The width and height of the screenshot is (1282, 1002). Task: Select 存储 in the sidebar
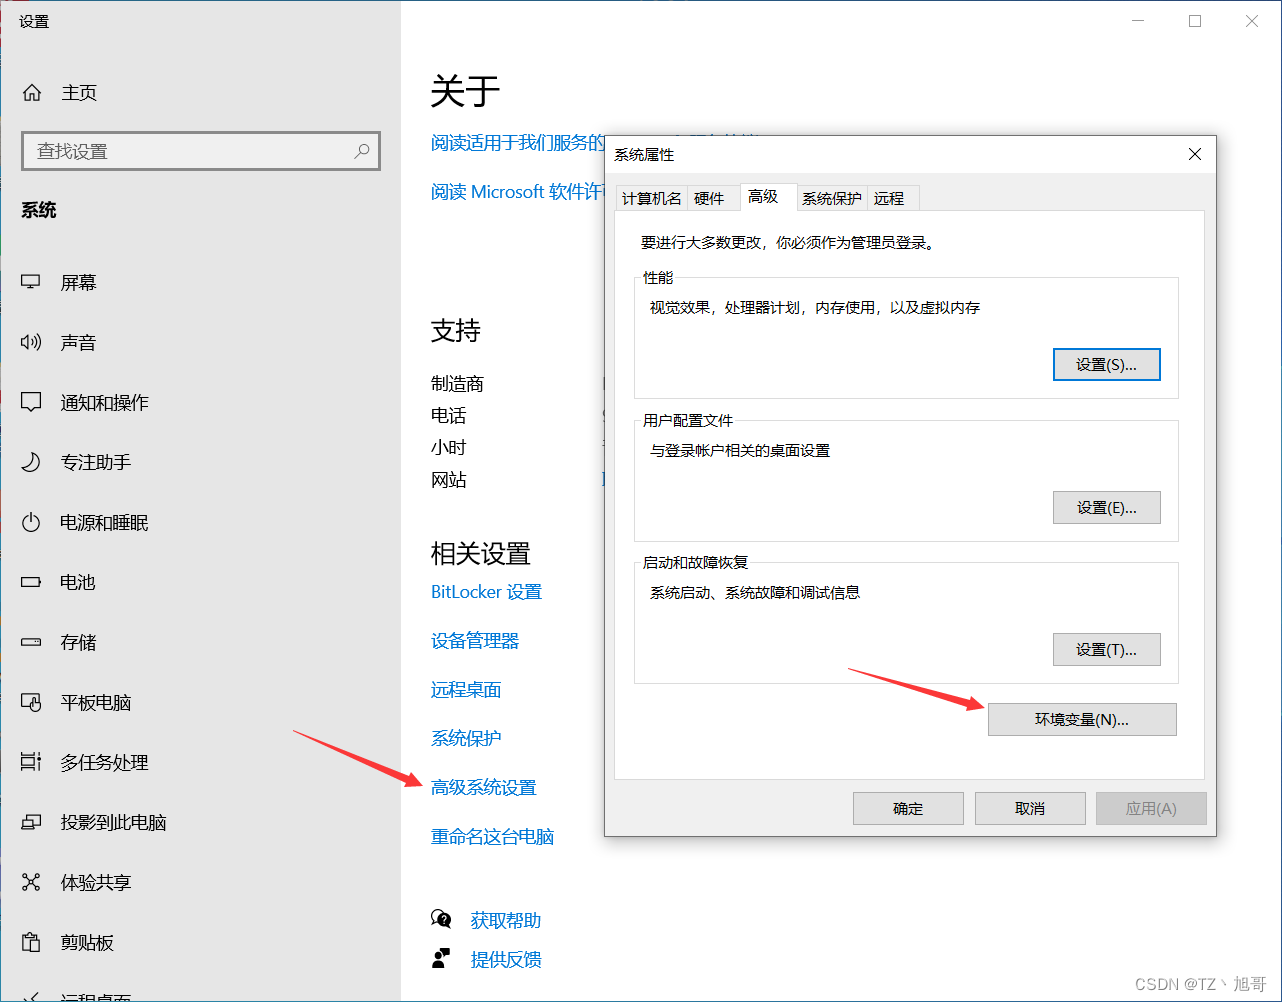tap(79, 642)
